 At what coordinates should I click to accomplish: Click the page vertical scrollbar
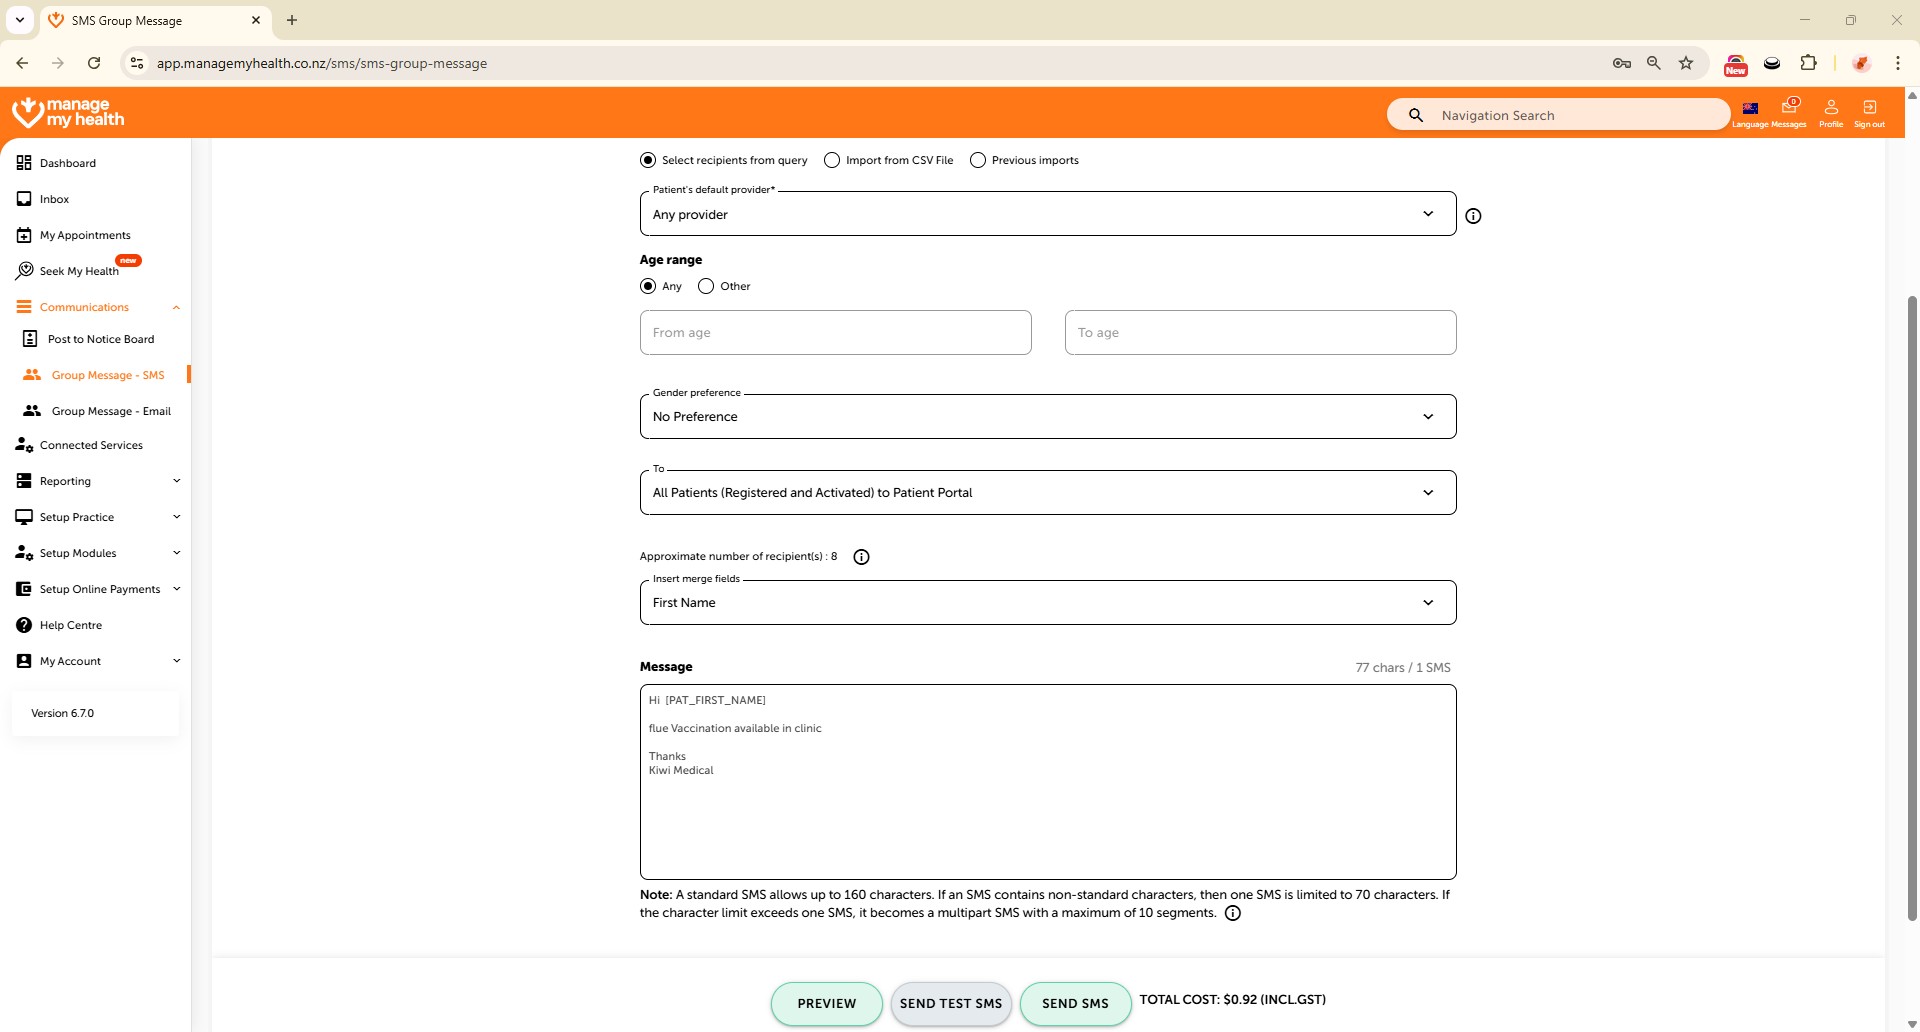click(1912, 600)
